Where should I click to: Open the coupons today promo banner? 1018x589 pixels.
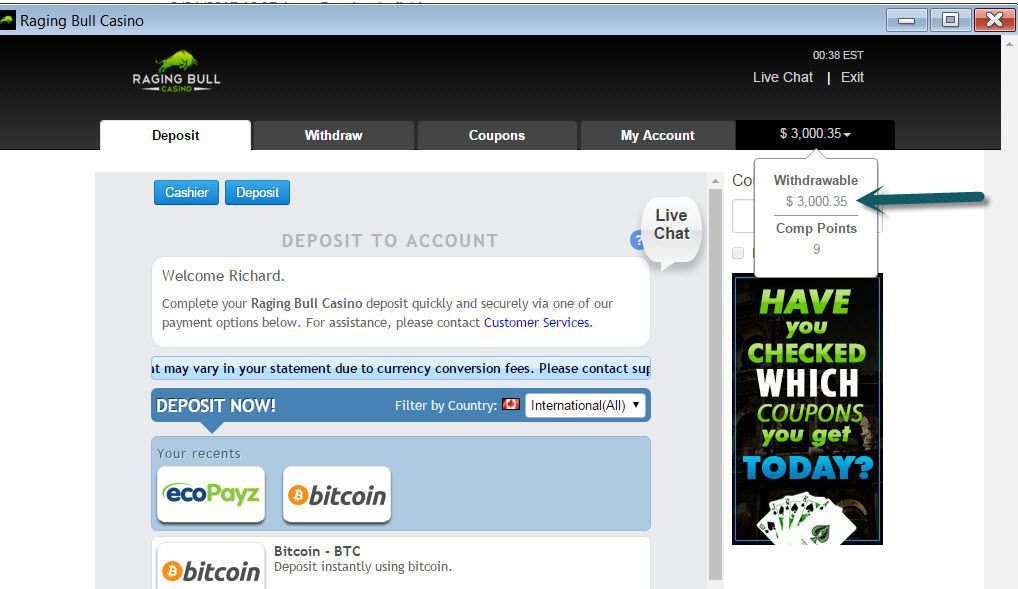tap(807, 408)
